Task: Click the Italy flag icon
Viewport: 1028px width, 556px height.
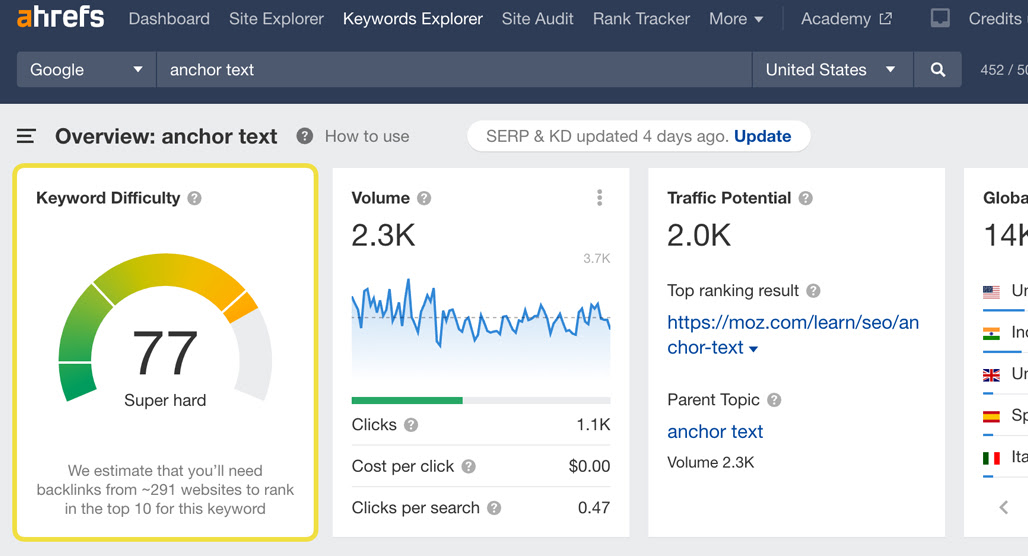Action: pos(991,458)
